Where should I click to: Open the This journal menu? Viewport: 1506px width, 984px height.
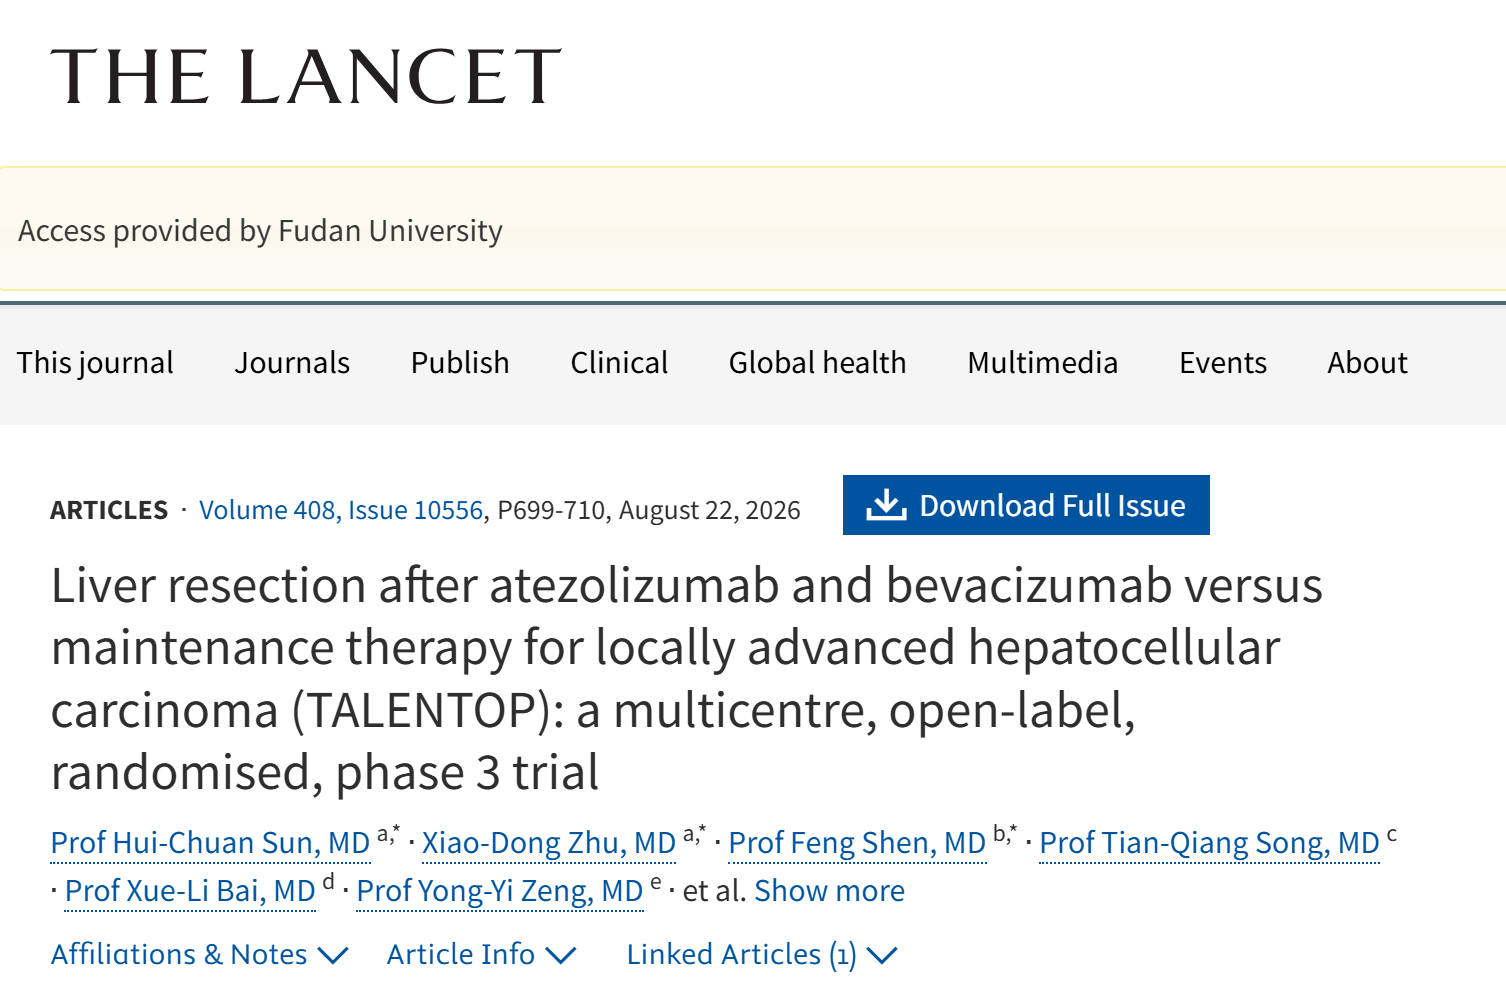[x=95, y=363]
